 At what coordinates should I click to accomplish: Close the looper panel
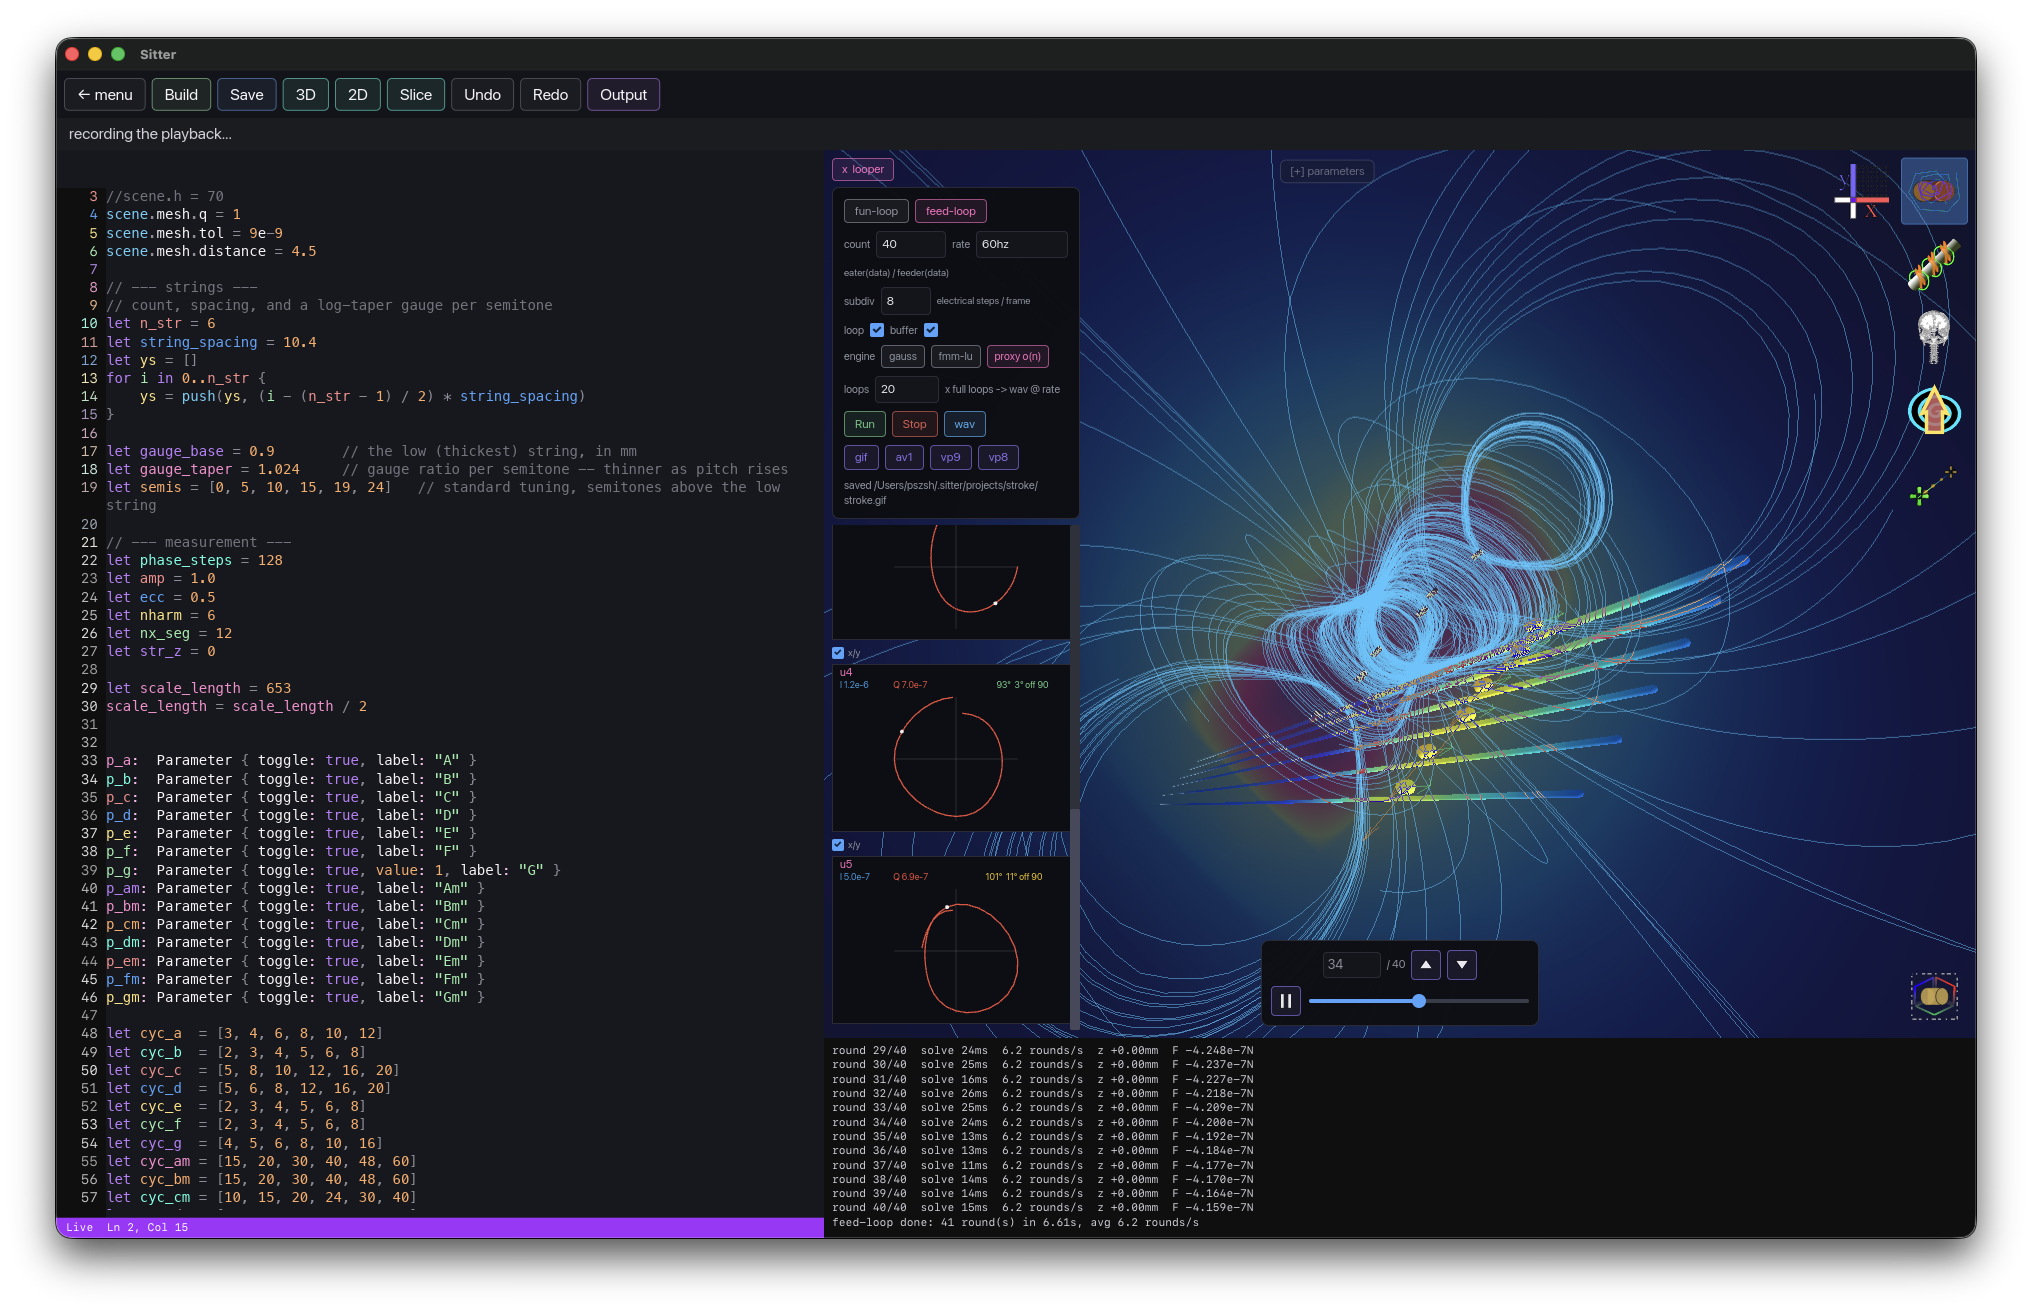coord(862,170)
